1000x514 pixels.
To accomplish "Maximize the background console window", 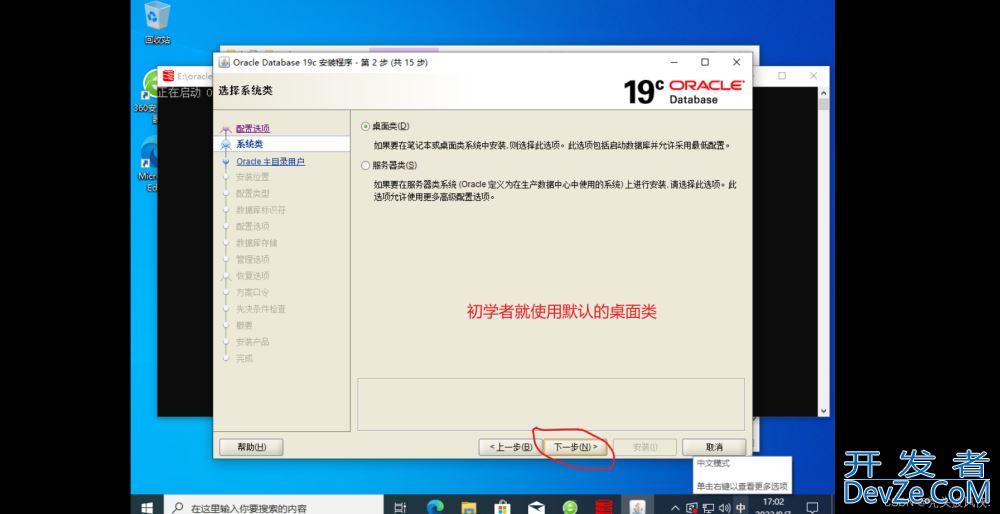I will point(782,76).
